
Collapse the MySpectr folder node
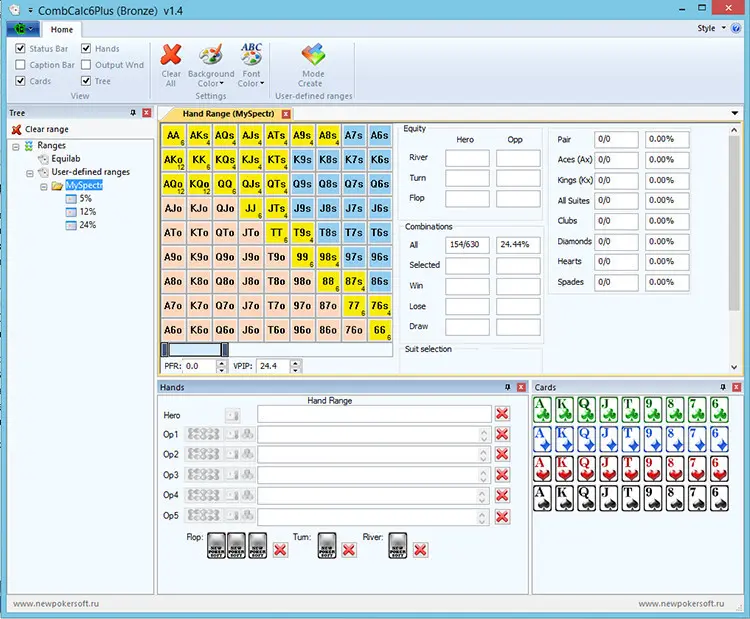(43, 185)
